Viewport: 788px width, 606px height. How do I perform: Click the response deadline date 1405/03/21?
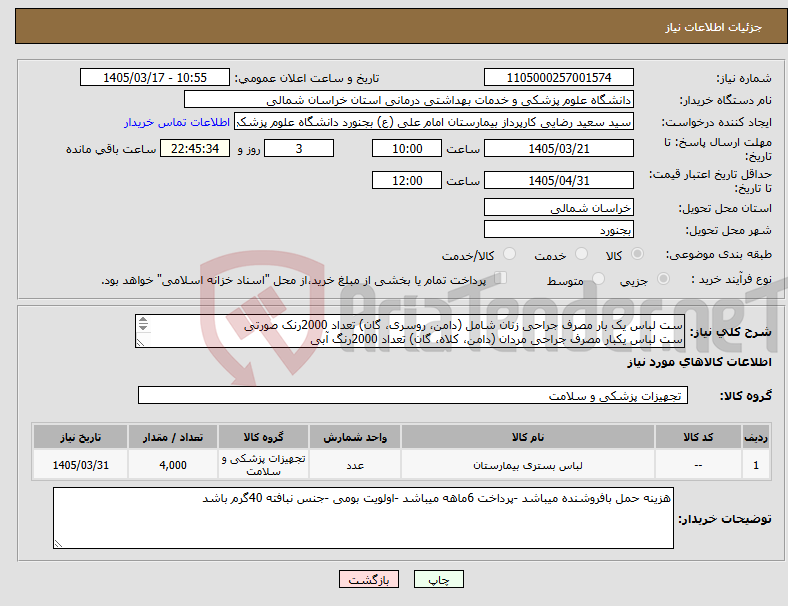pos(558,148)
